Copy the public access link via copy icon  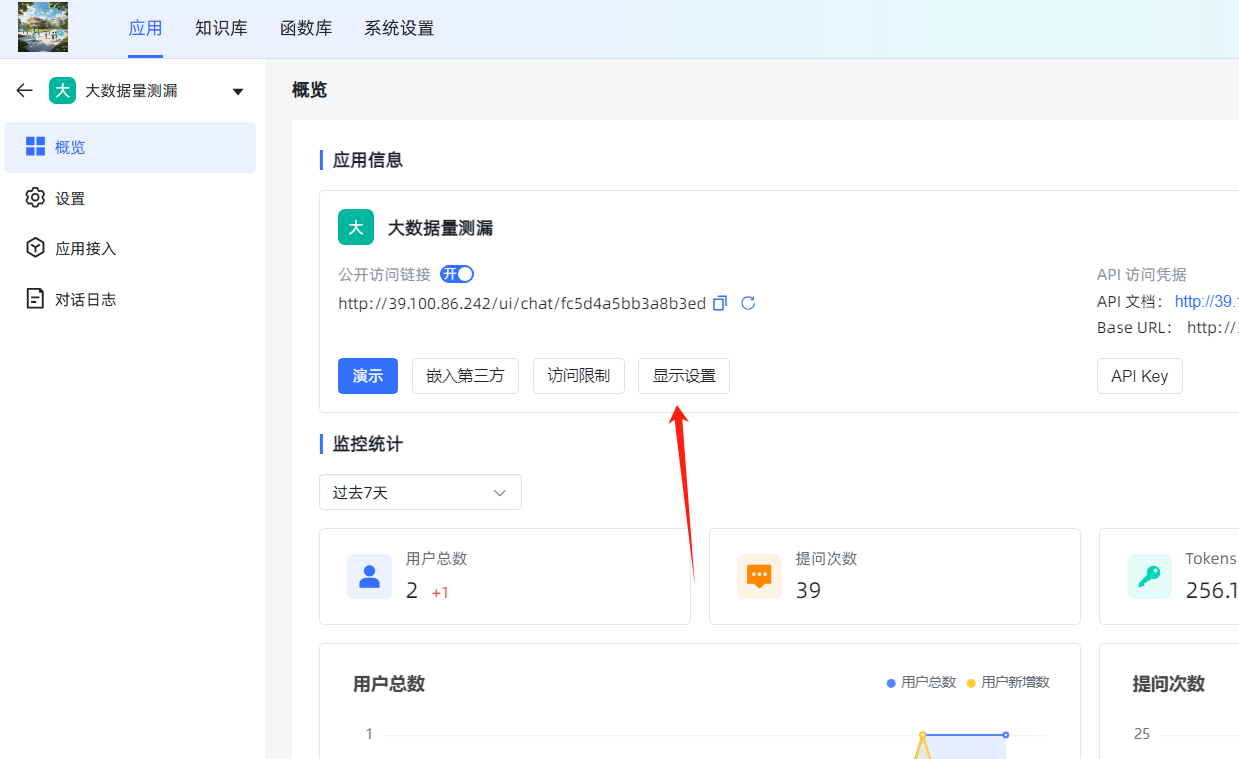coord(720,303)
